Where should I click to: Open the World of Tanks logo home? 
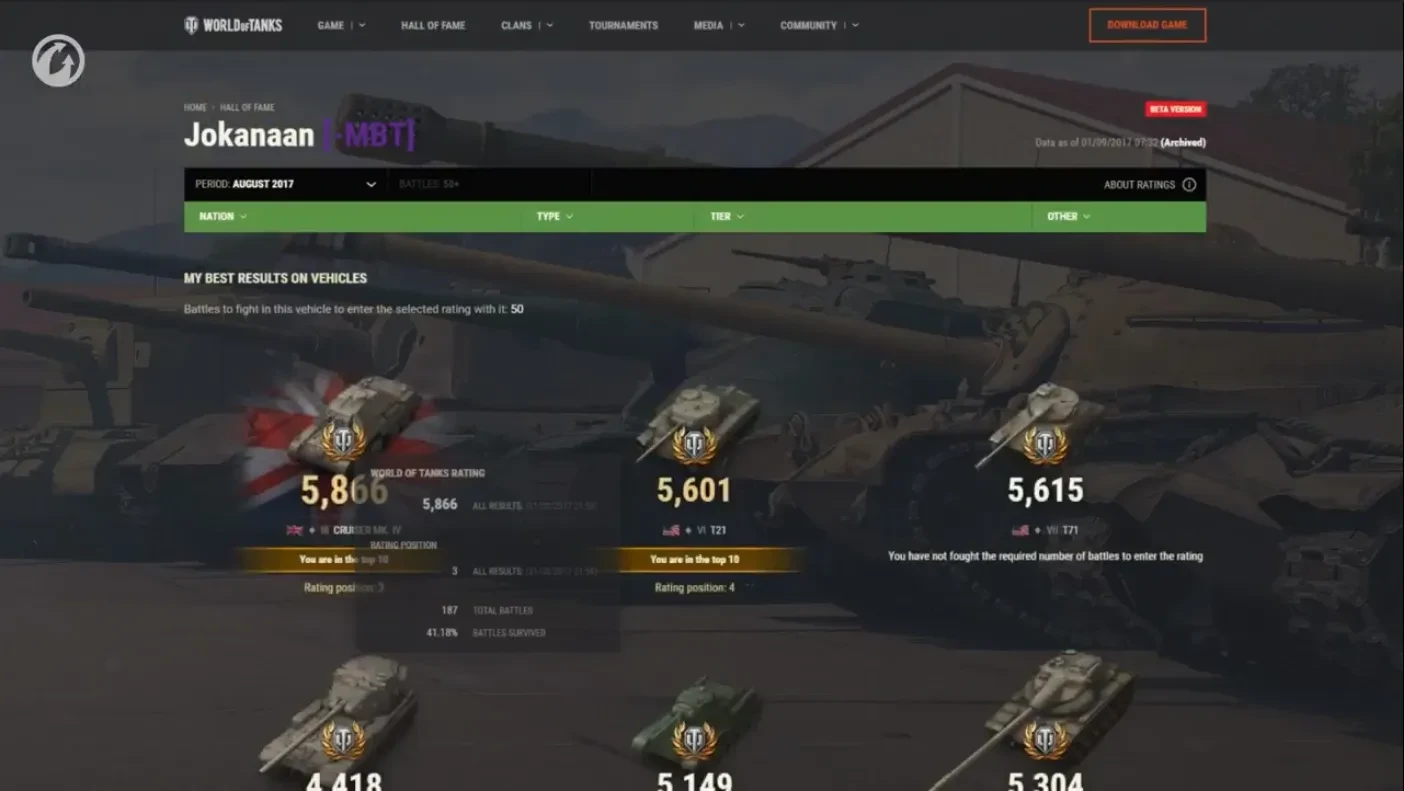233,25
